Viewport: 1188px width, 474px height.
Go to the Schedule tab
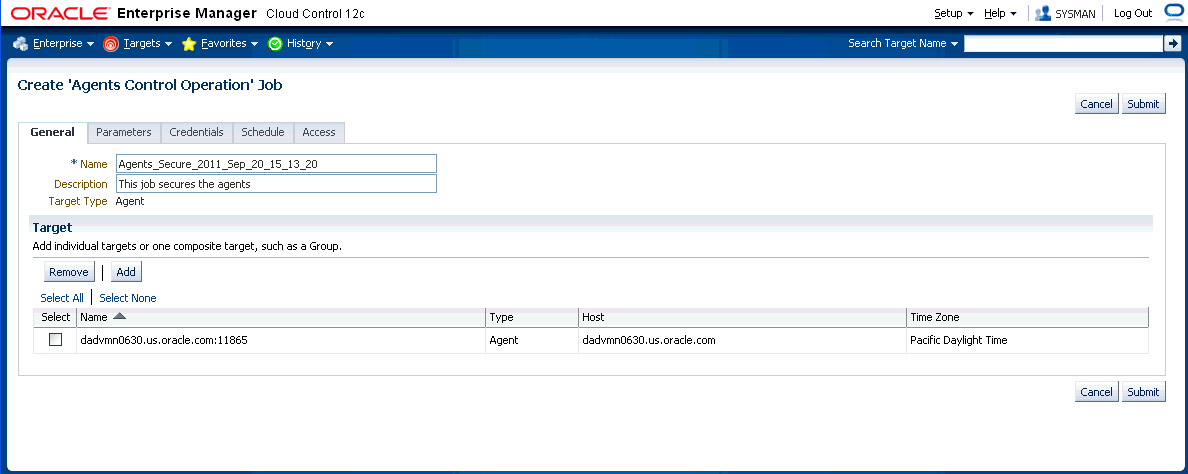click(x=263, y=133)
